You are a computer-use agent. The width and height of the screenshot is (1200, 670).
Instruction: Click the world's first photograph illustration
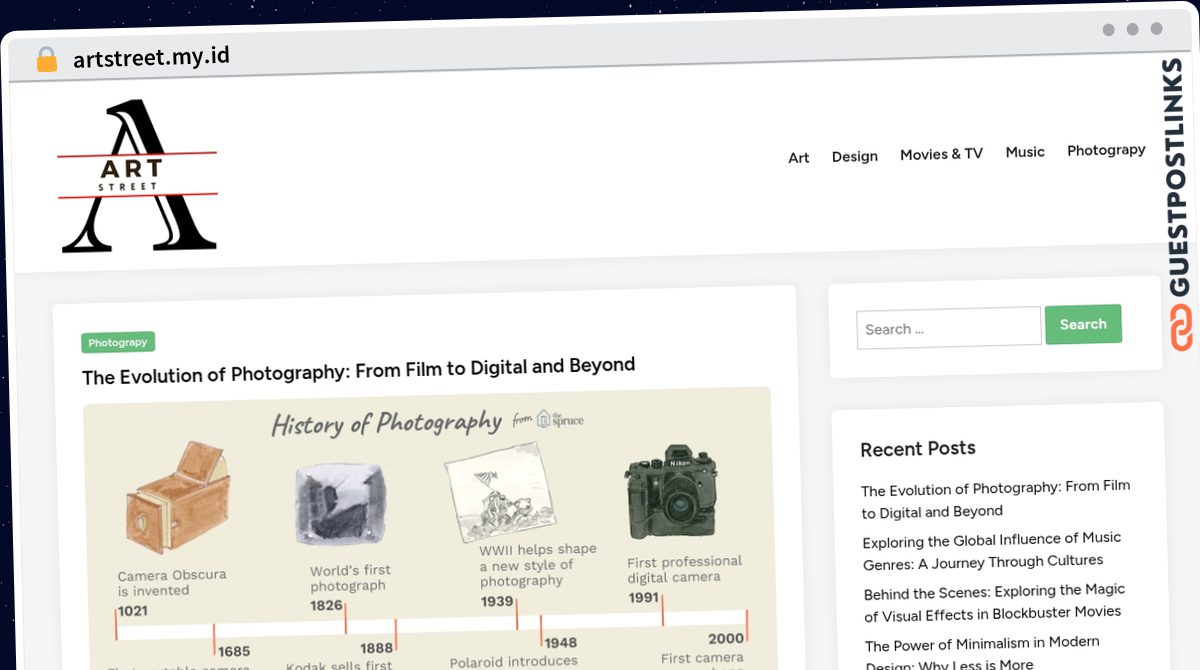click(340, 504)
